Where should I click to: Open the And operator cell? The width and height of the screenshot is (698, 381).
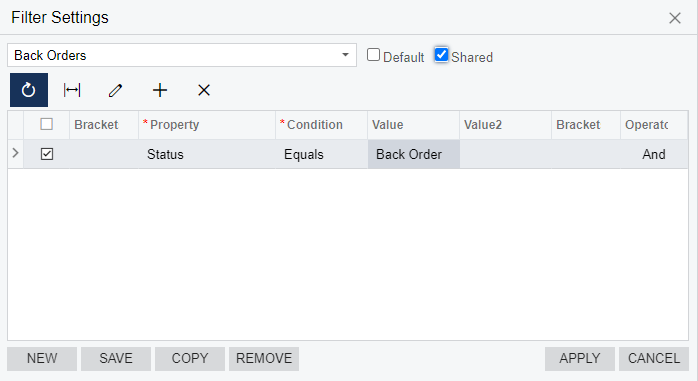pos(654,154)
